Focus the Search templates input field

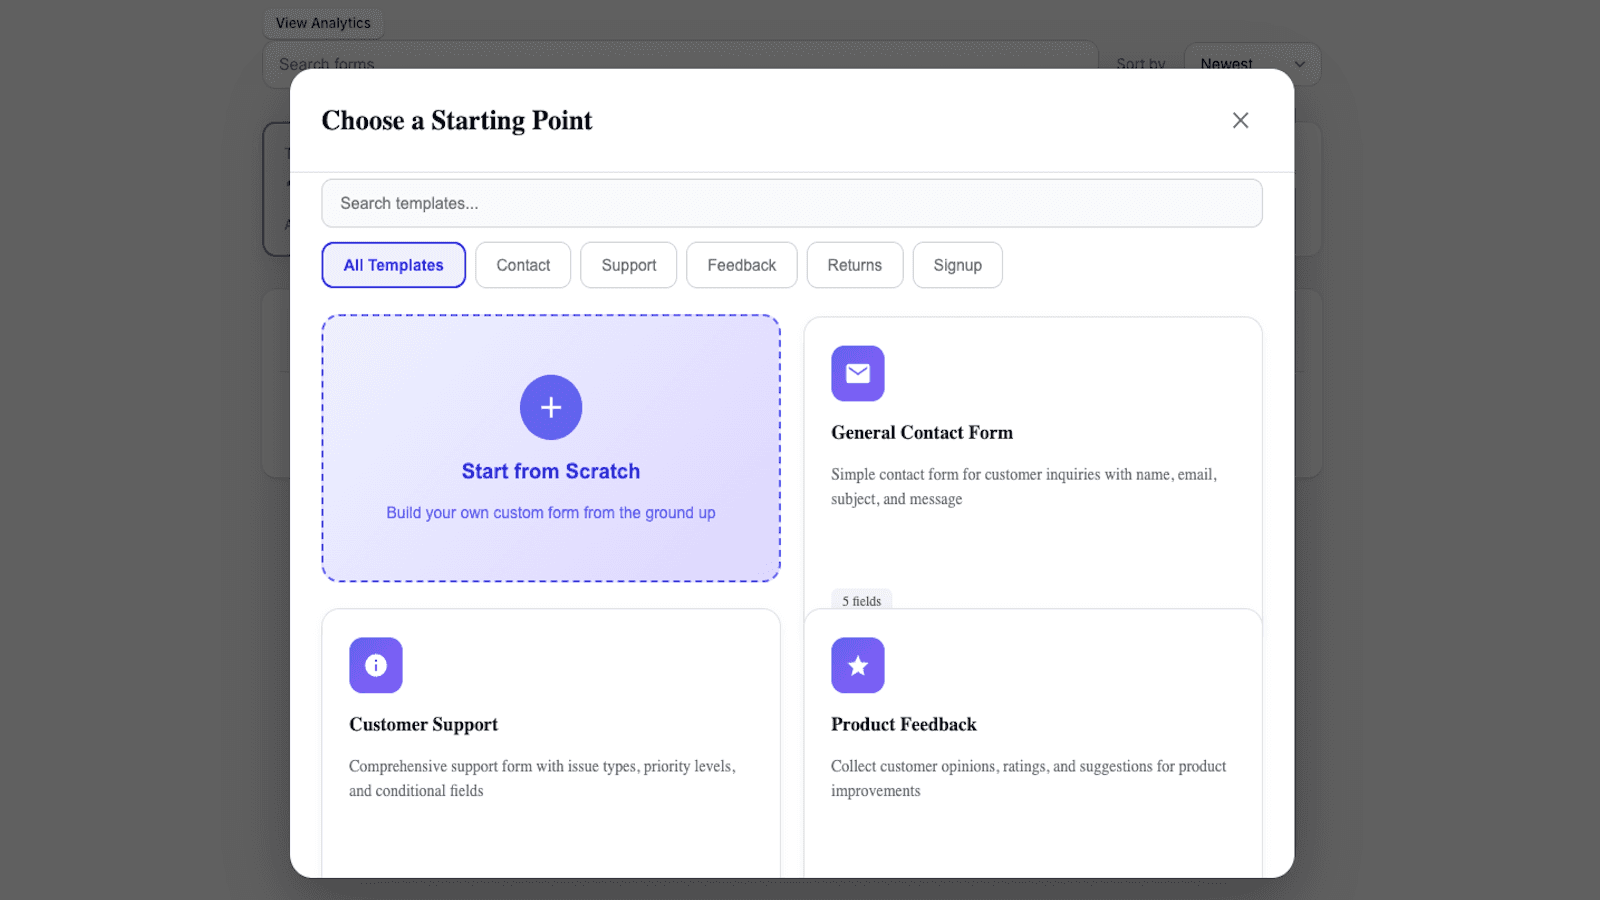coord(791,203)
